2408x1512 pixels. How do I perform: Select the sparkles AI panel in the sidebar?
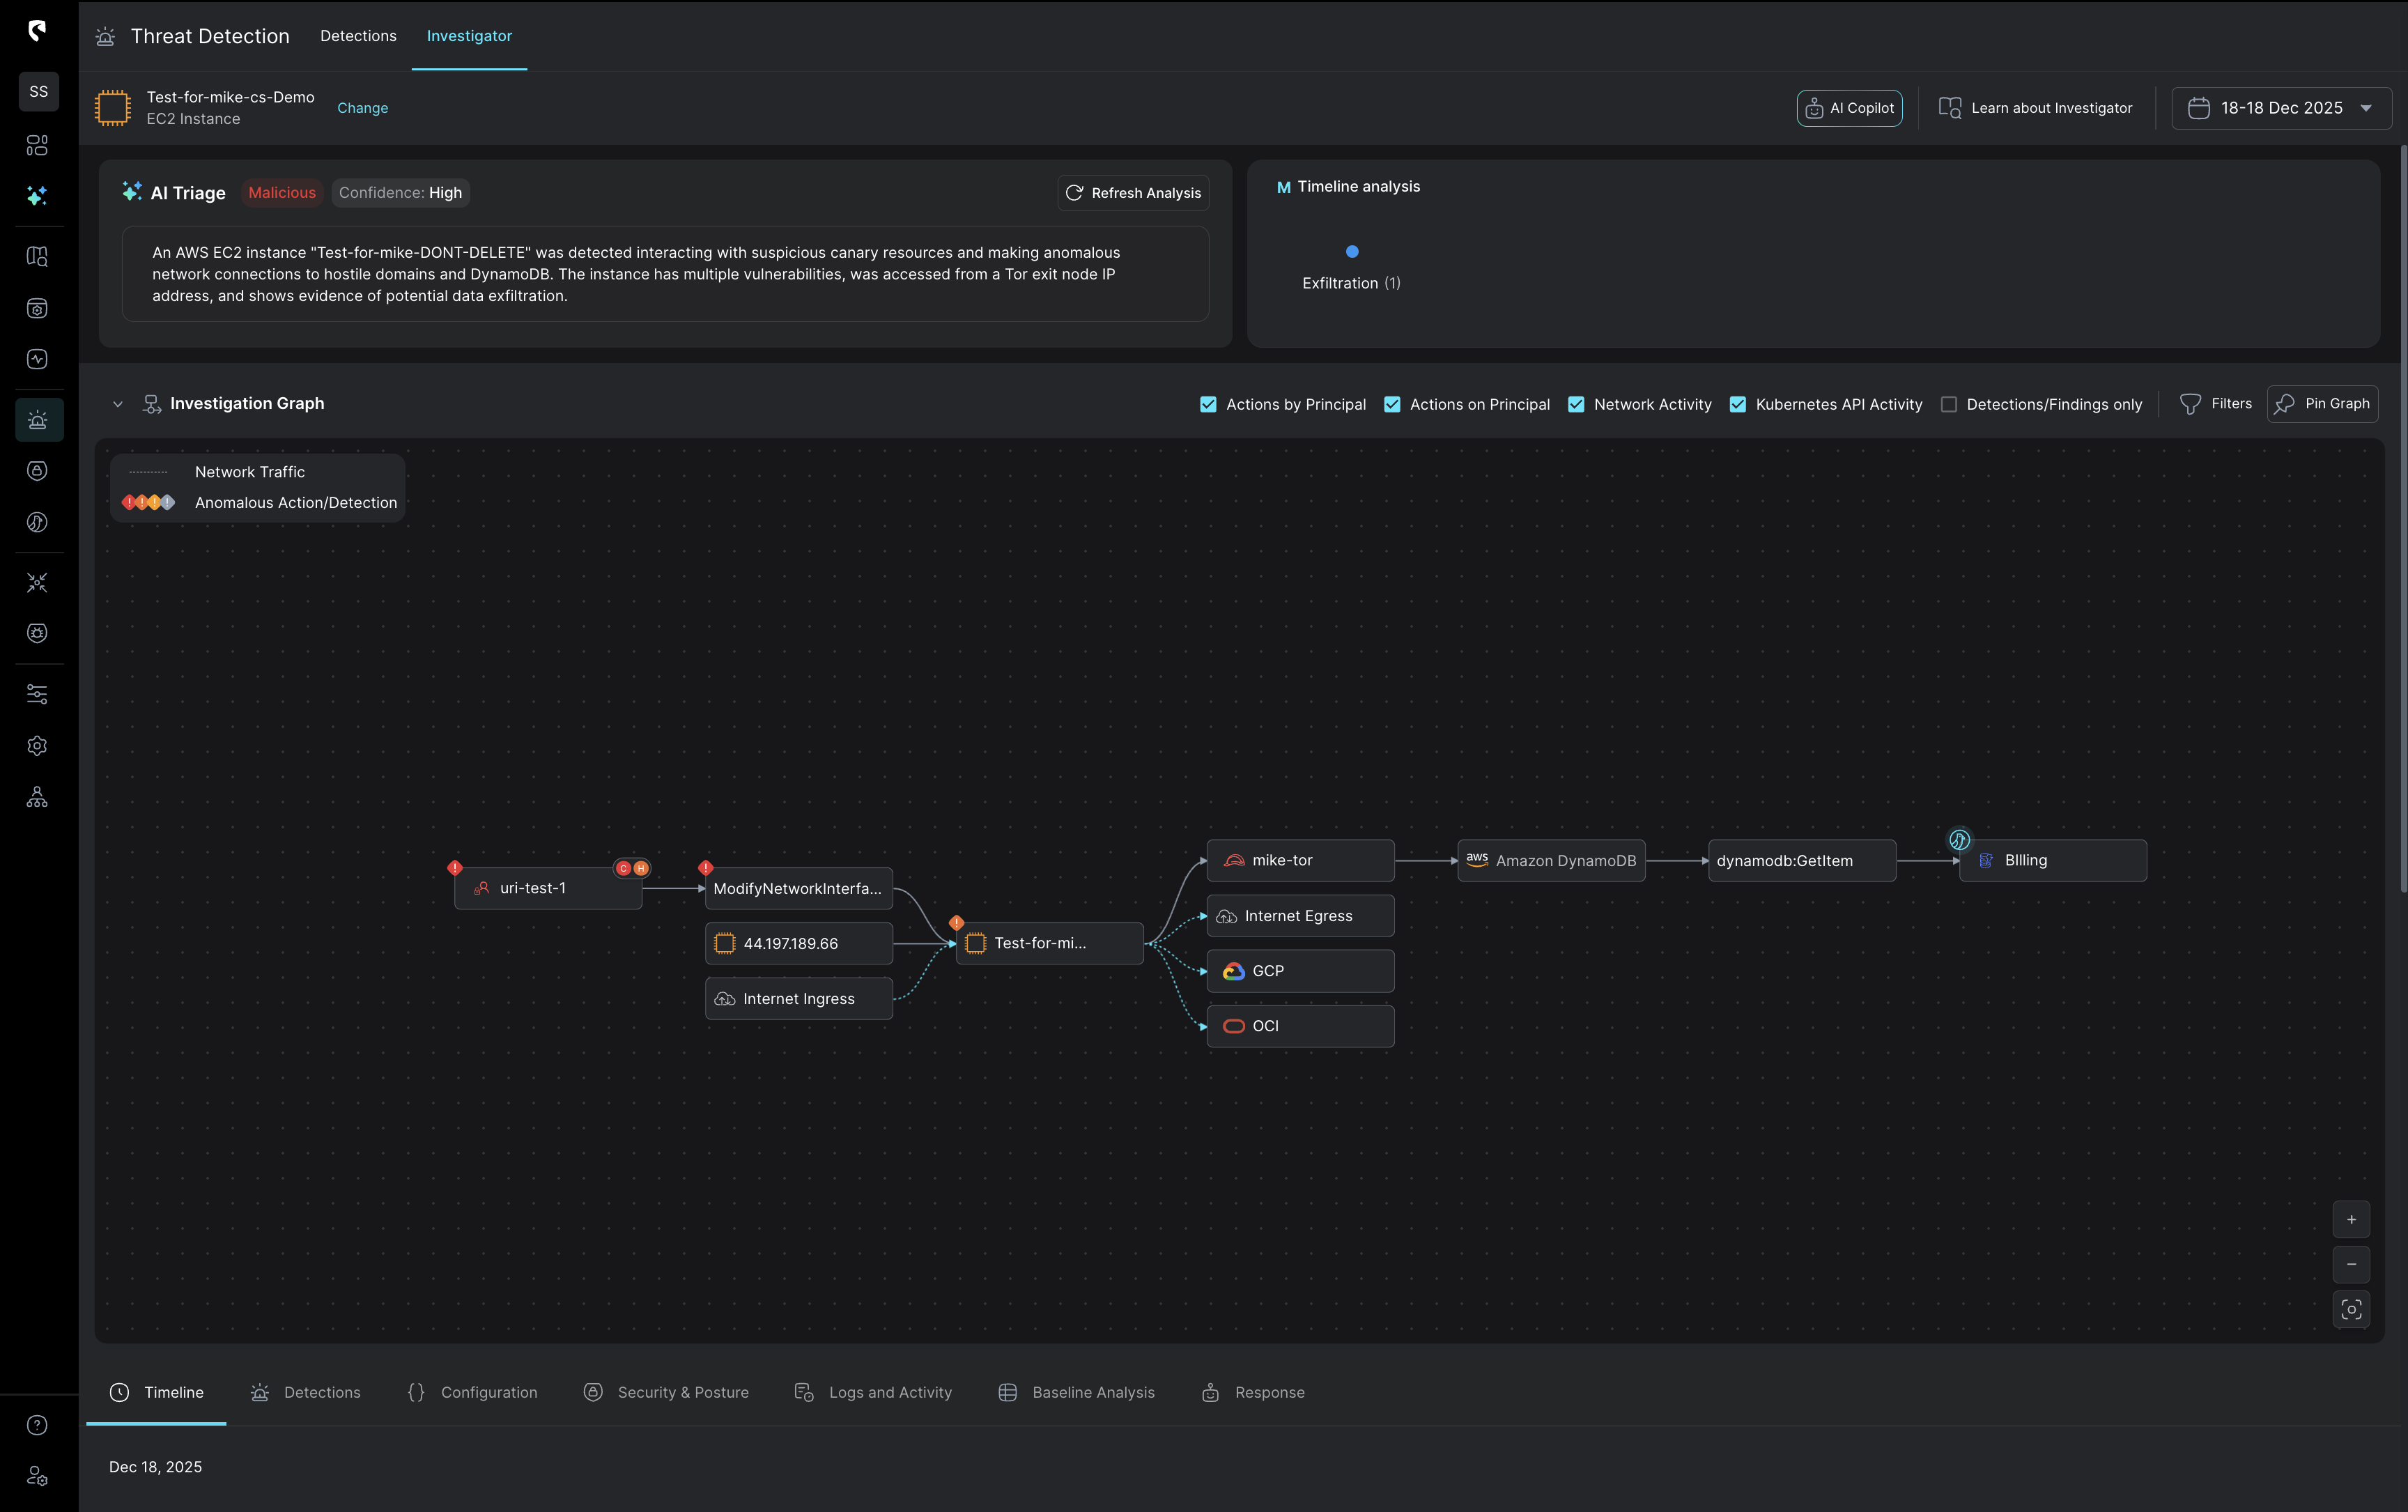(37, 196)
